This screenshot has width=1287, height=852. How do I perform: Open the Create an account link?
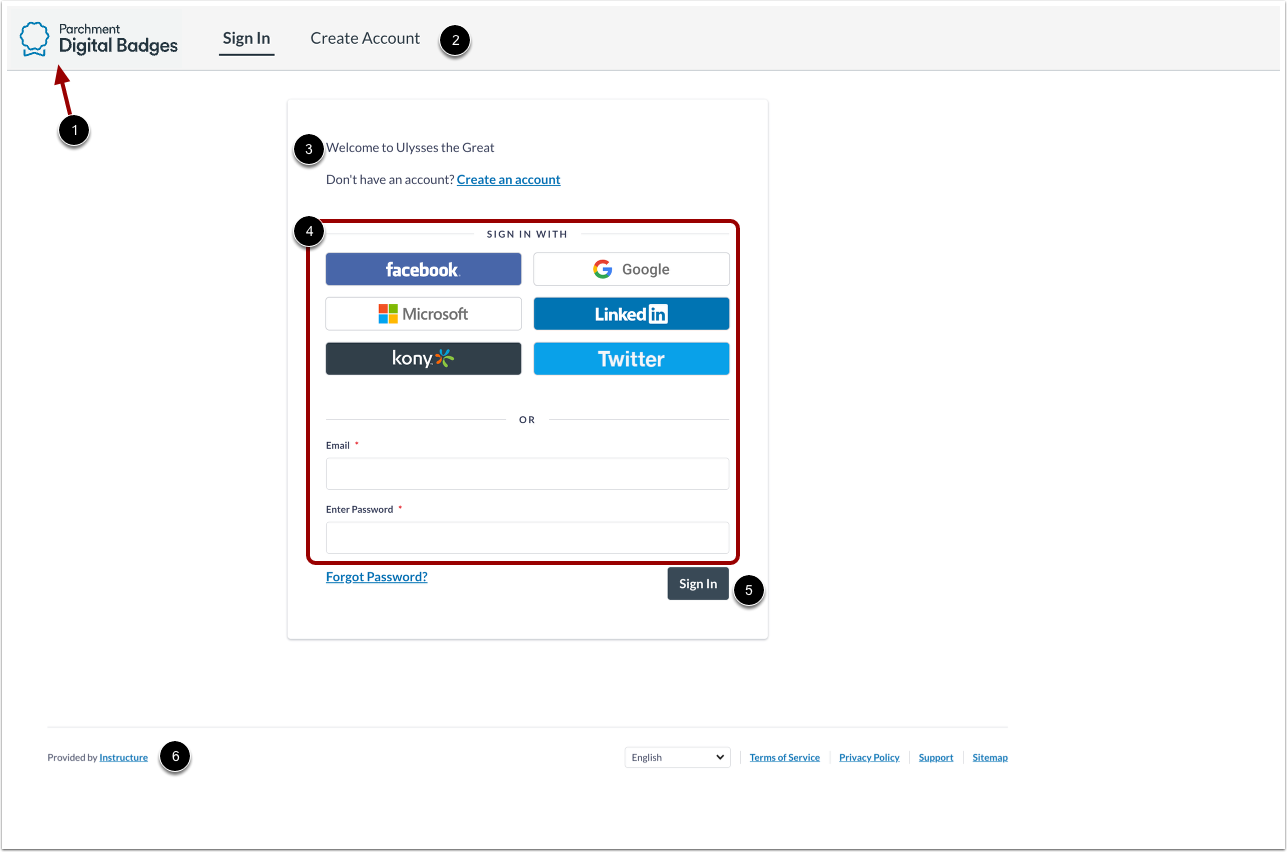point(508,179)
